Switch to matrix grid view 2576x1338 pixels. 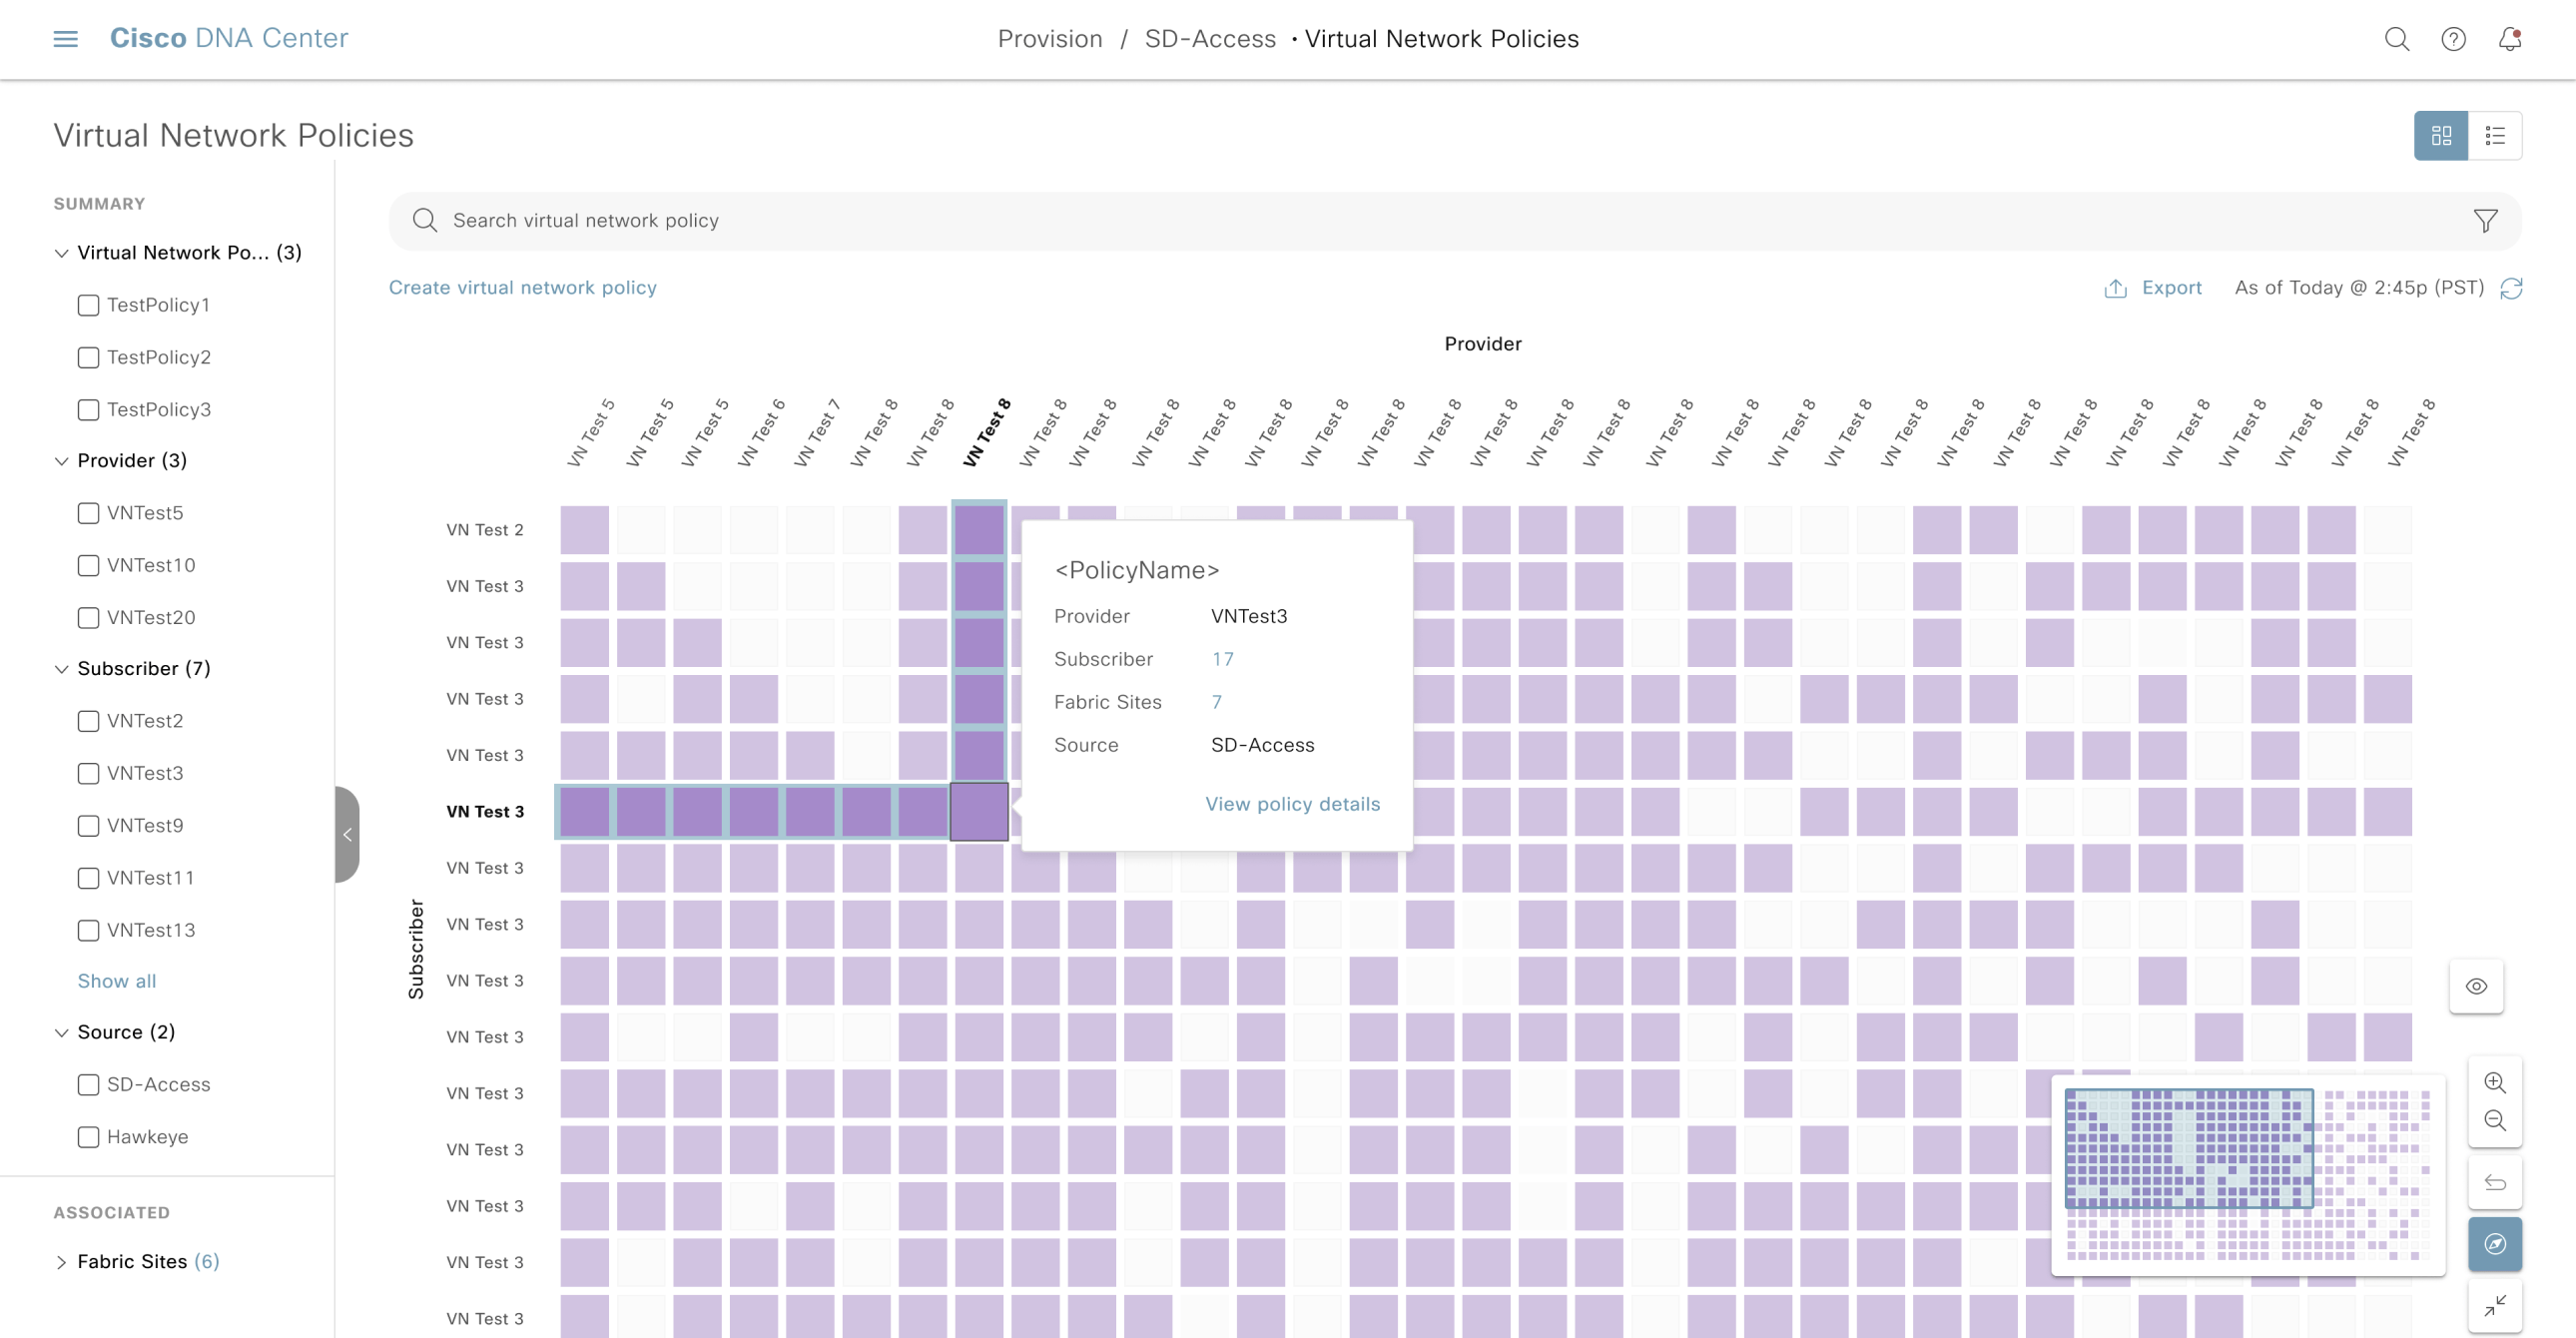[x=2441, y=135]
